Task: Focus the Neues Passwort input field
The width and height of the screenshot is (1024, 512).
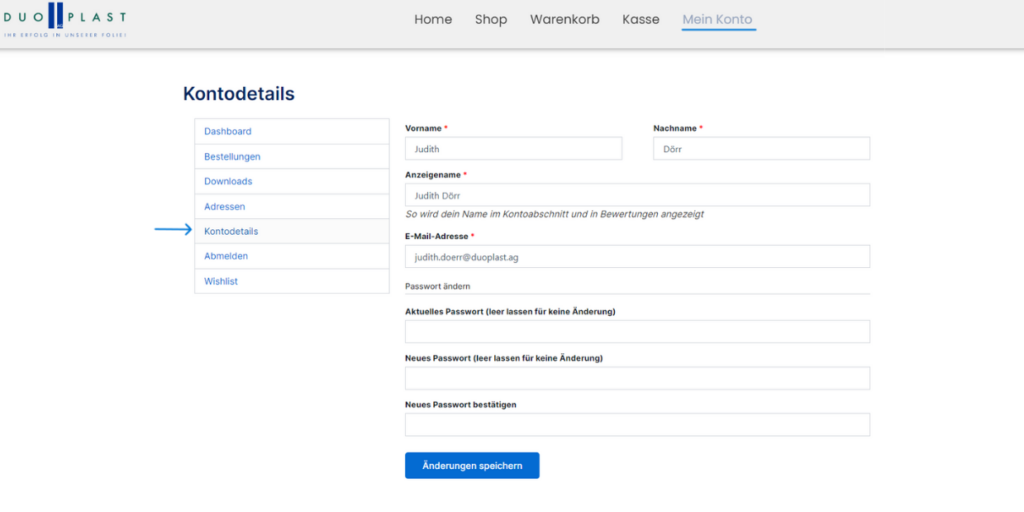Action: (637, 378)
